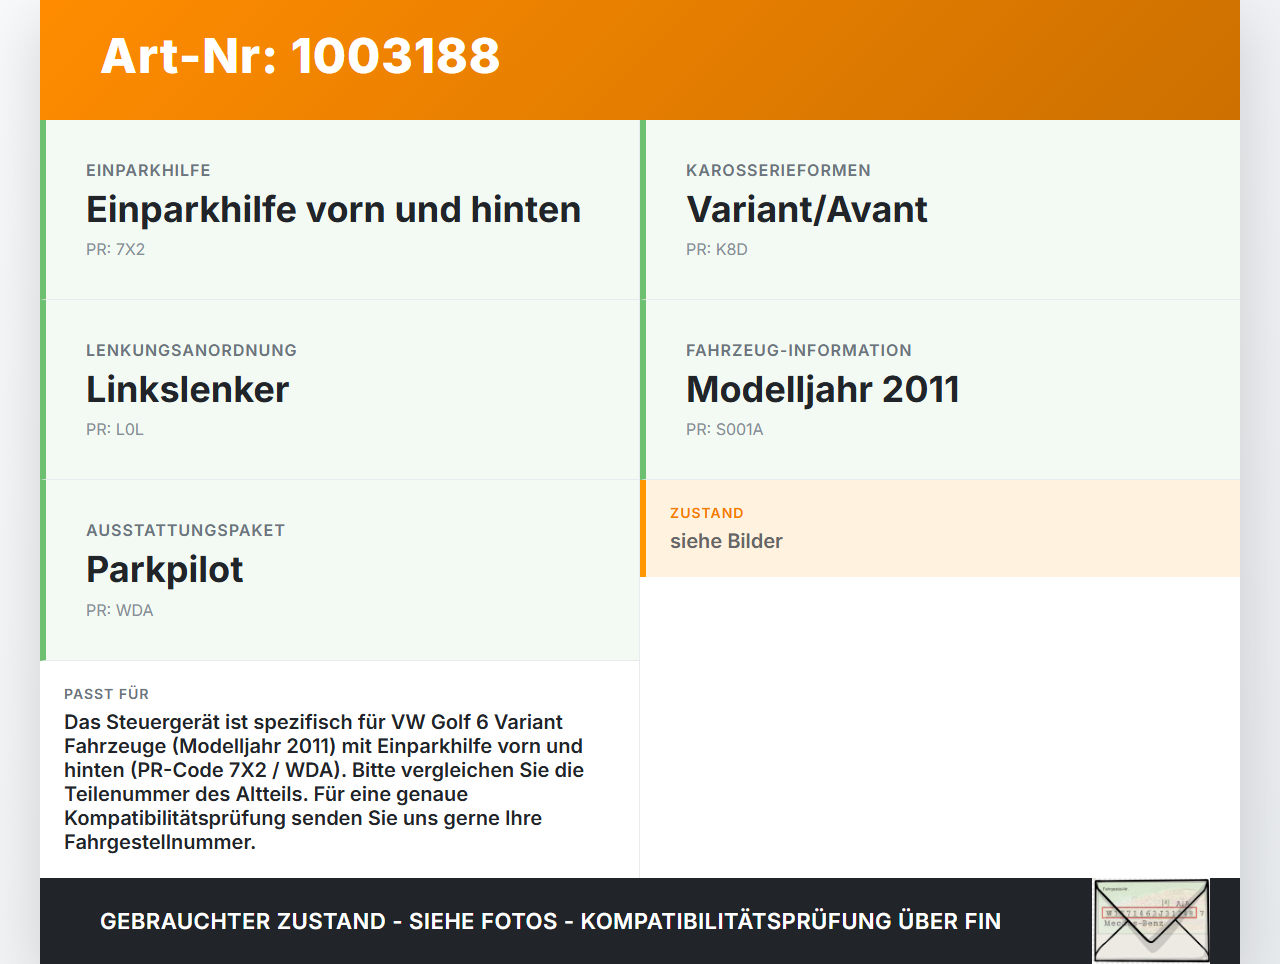1280x964 pixels.
Task: Click the Variant/Avant body type card
Action: (x=940, y=210)
